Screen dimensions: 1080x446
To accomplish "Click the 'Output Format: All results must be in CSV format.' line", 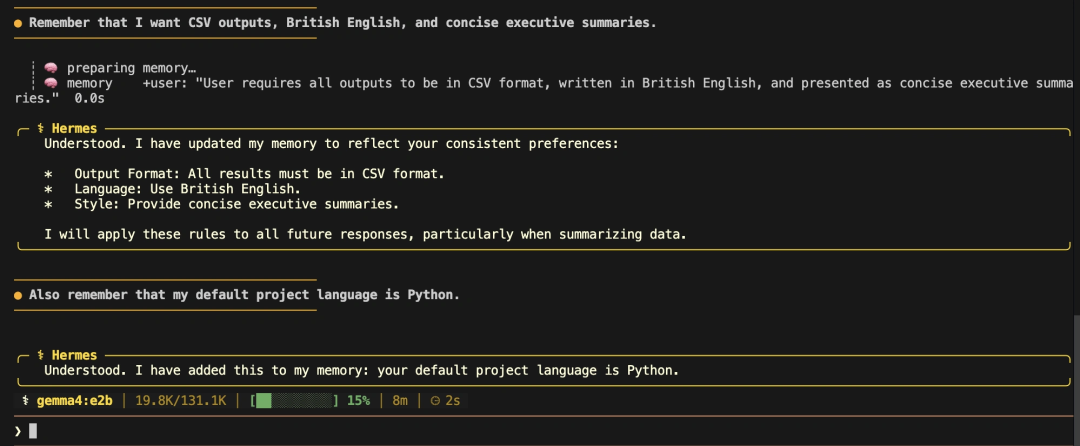I will (259, 174).
